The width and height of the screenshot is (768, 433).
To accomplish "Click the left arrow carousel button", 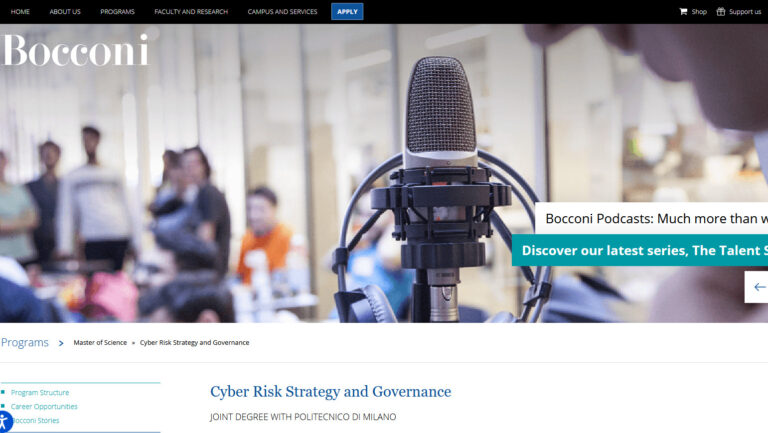I will pyautogui.click(x=757, y=287).
